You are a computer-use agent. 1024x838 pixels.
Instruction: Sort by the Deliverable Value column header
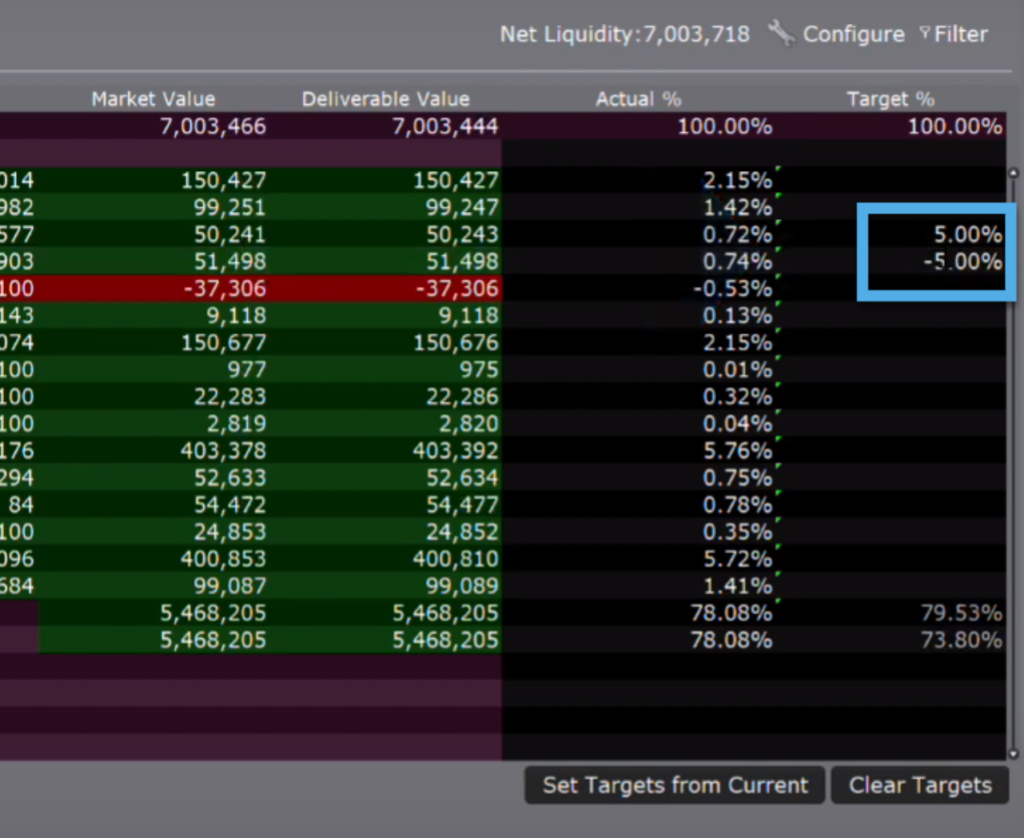point(385,99)
